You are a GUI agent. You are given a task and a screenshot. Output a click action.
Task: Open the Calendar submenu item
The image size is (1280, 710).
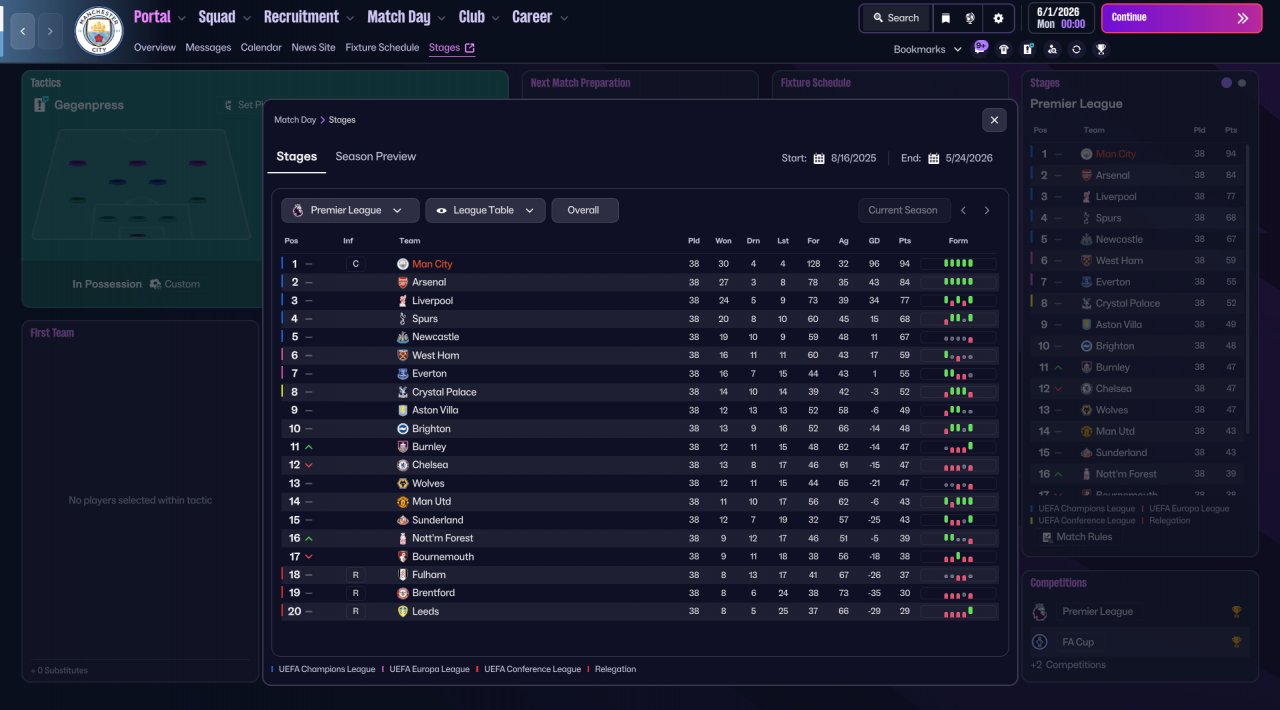coord(261,47)
